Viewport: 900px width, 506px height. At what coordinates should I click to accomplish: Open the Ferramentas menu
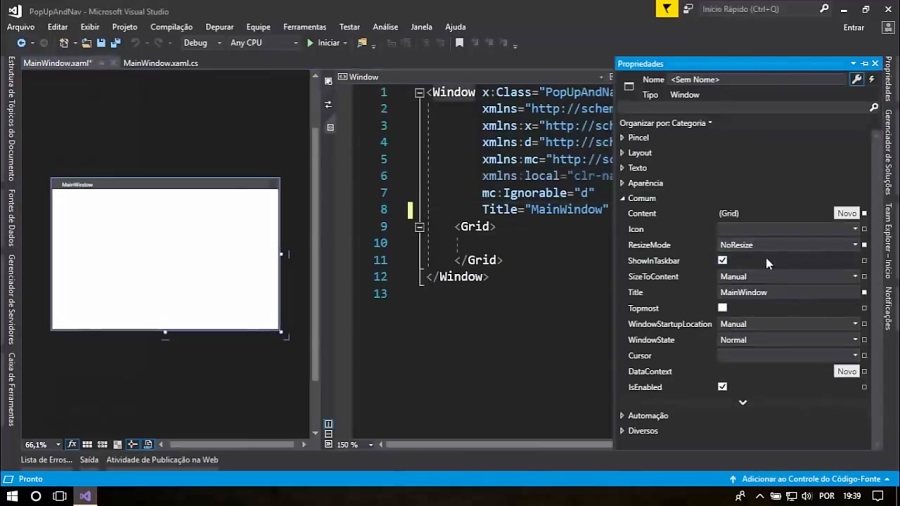(x=304, y=27)
